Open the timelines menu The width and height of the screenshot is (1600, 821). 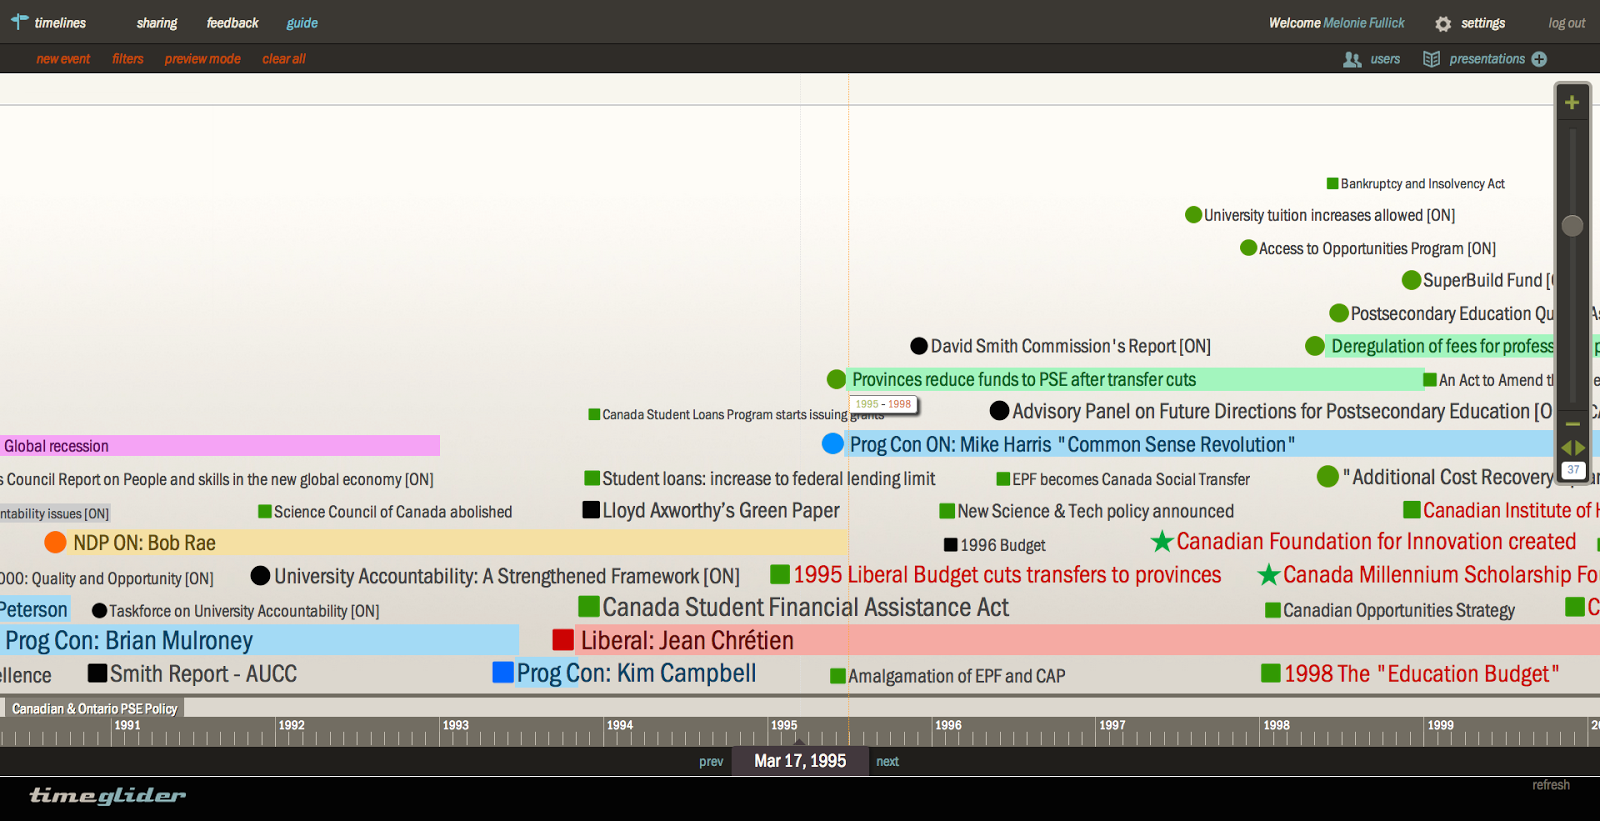[x=60, y=23]
